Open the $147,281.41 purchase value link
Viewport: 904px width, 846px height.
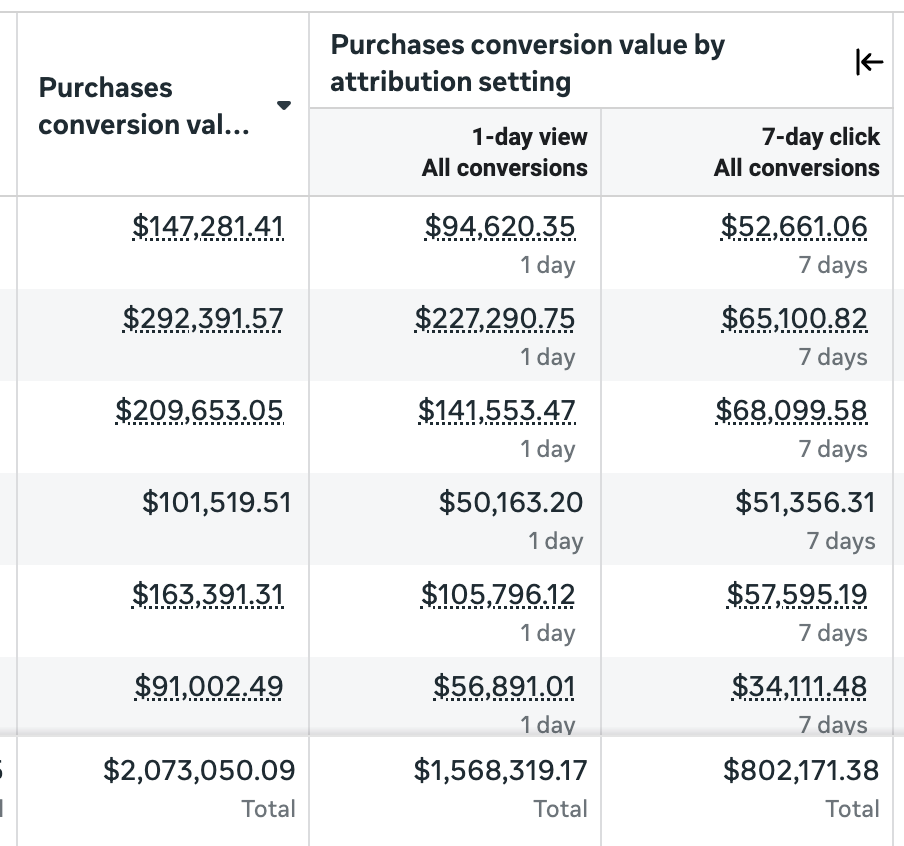(208, 228)
